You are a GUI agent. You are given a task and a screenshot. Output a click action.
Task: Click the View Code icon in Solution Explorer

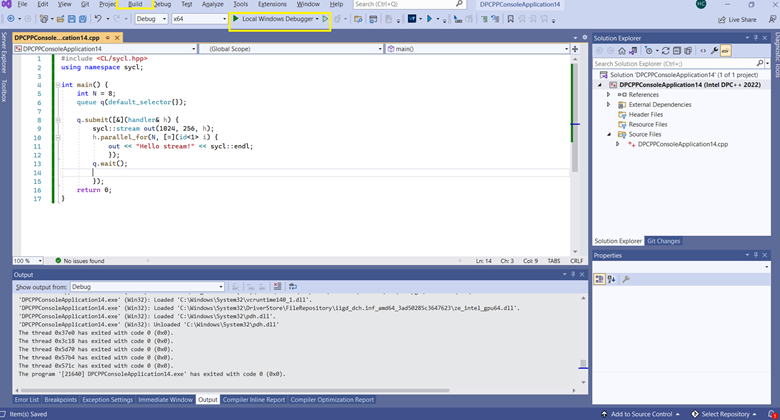pyautogui.click(x=703, y=51)
